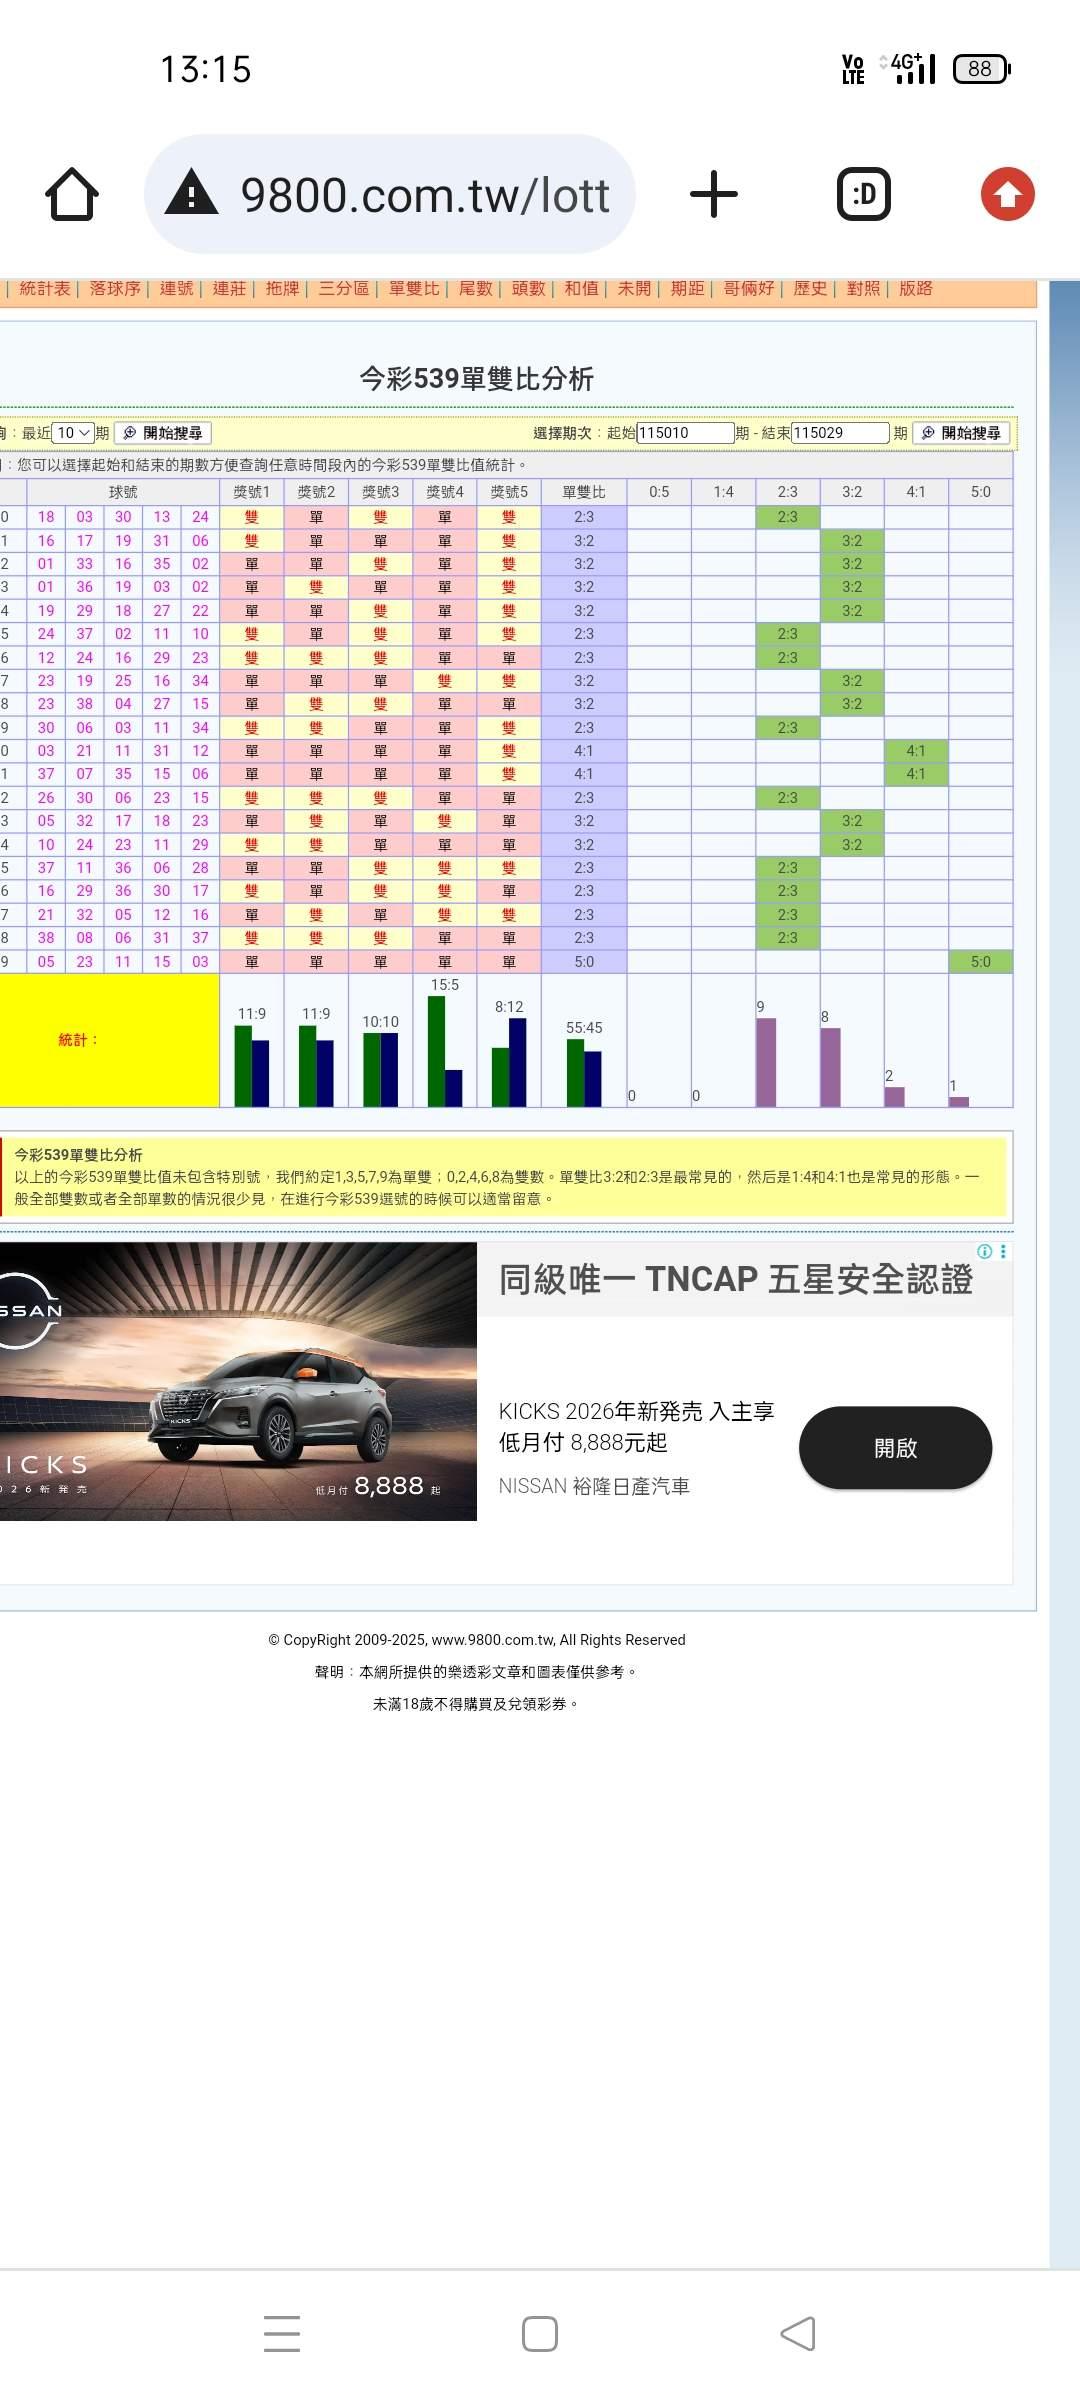
Task: Tap the browser home icon
Action: [72, 194]
